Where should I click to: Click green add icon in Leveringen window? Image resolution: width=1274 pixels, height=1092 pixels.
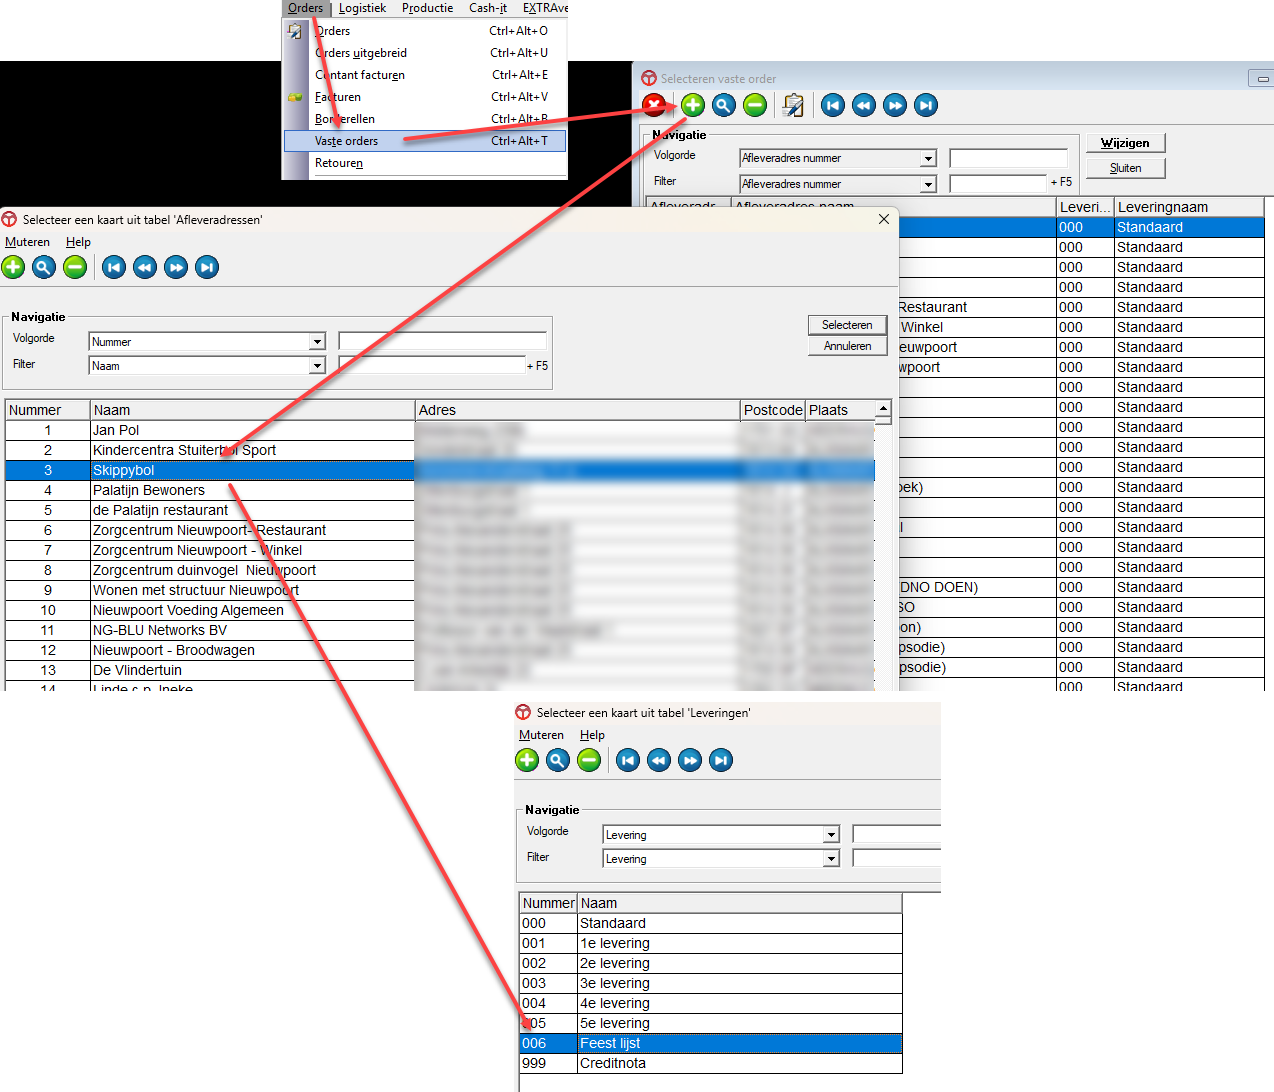[527, 760]
